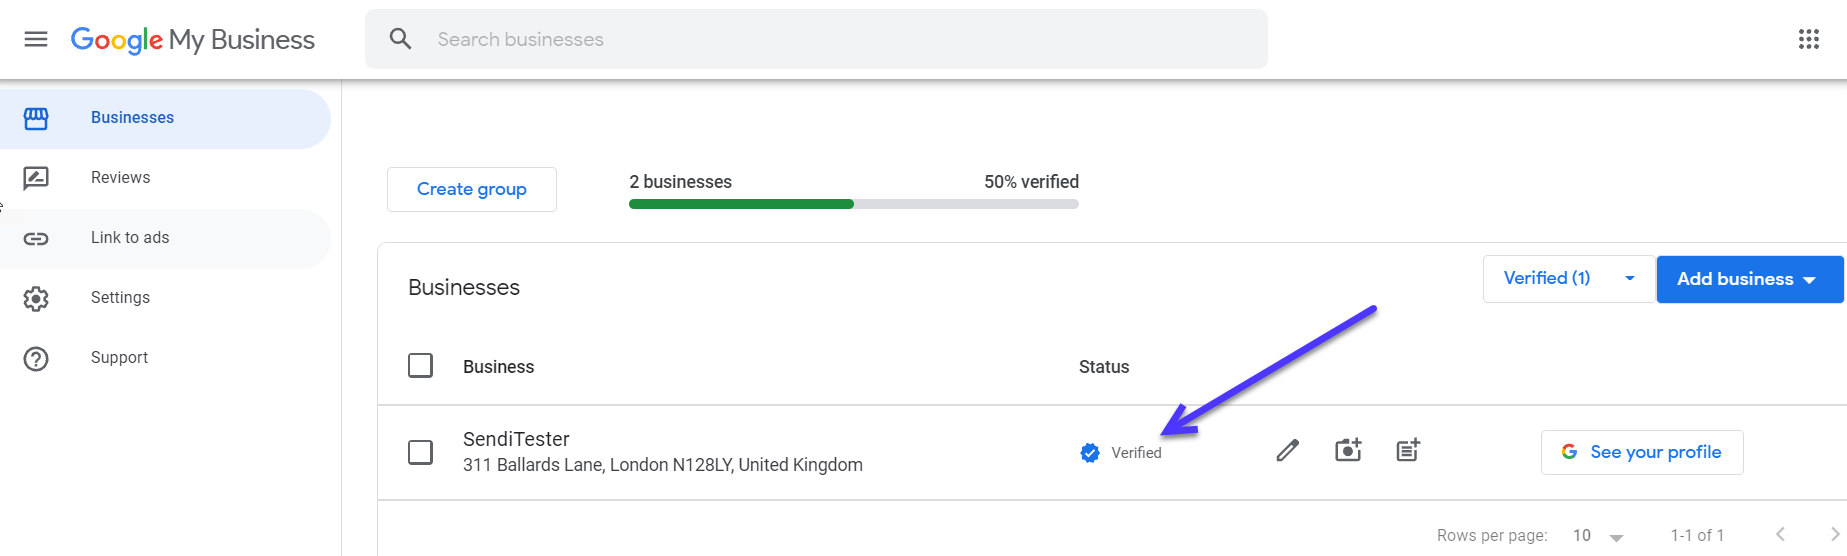Screen dimensions: 1847x556
Task: Edit SendiTester with the pencil icon
Action: click(1288, 451)
